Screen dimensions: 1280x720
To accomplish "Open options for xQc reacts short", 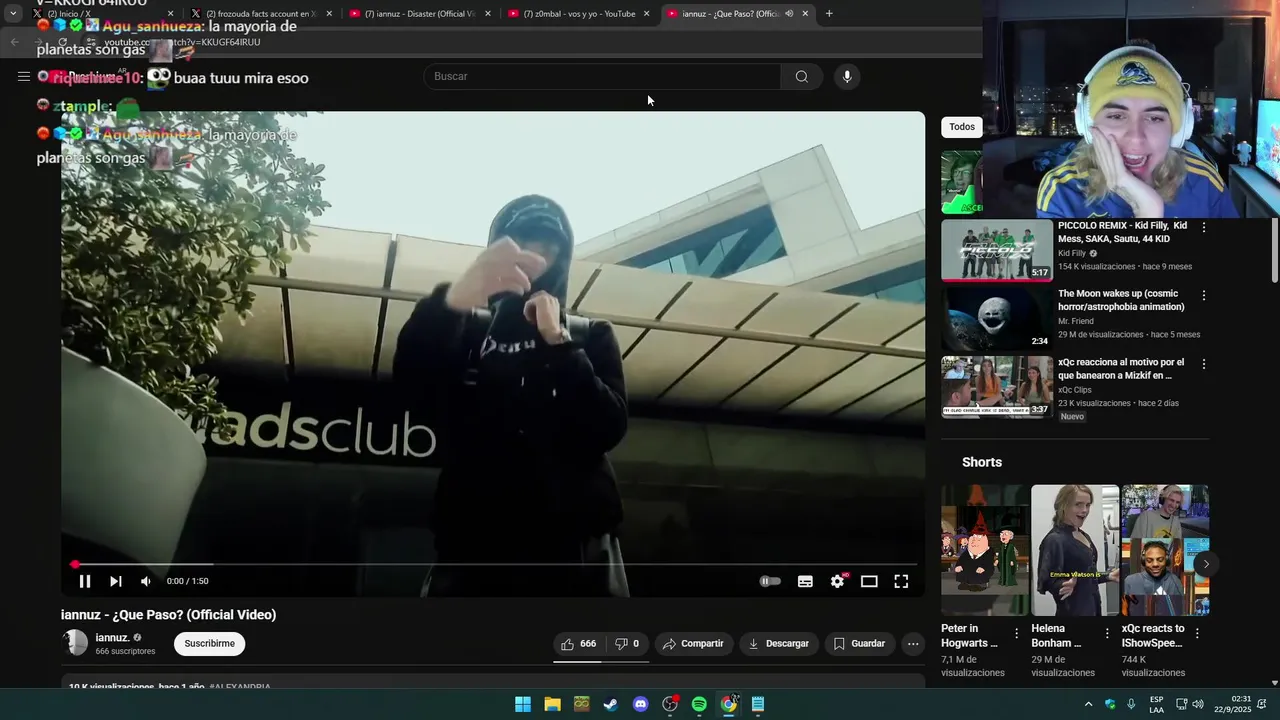I will tap(1197, 633).
